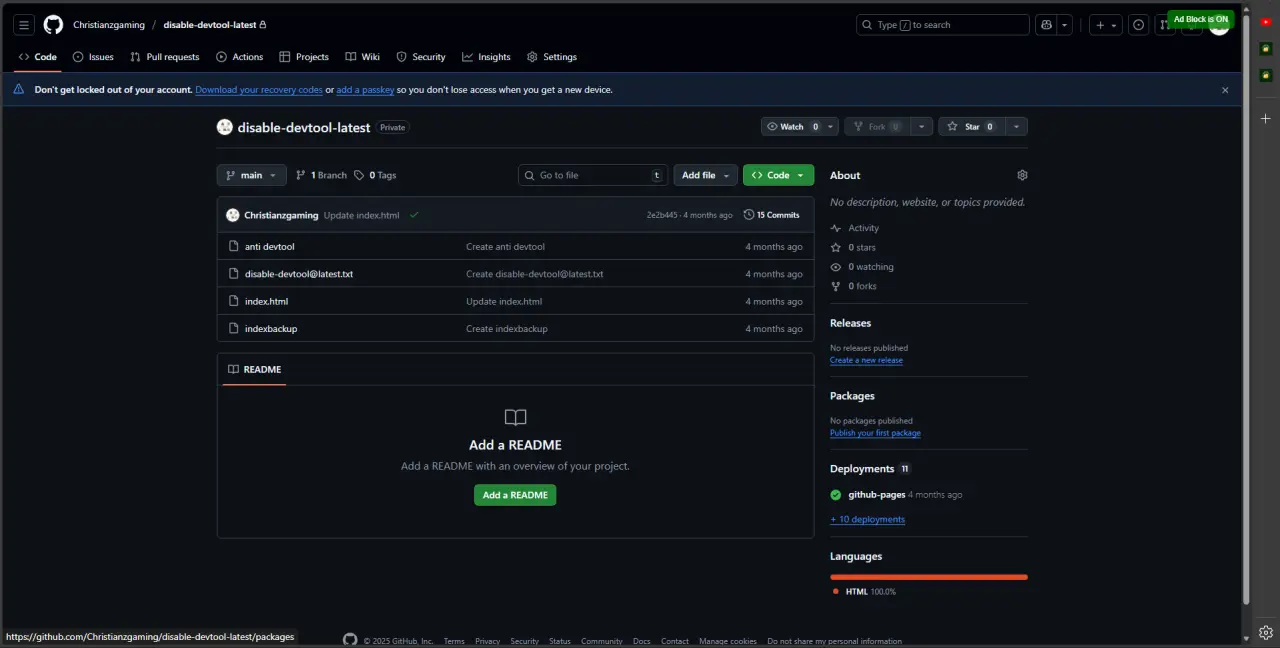1280x648 pixels.
Task: Open the Releases heading link
Action: tap(850, 323)
